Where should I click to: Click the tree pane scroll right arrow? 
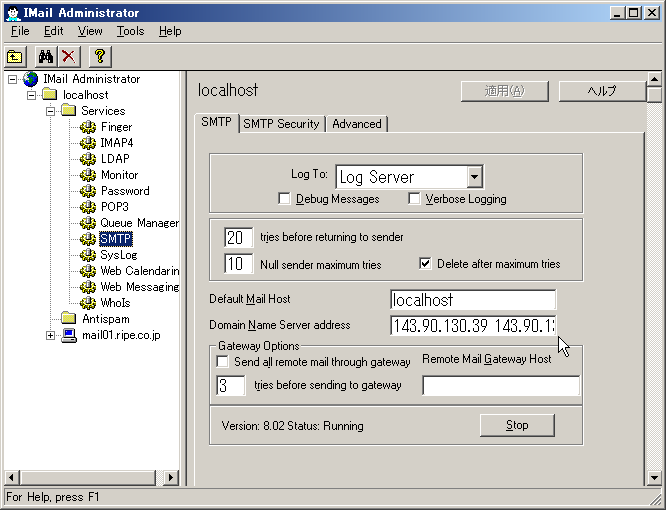point(170,477)
